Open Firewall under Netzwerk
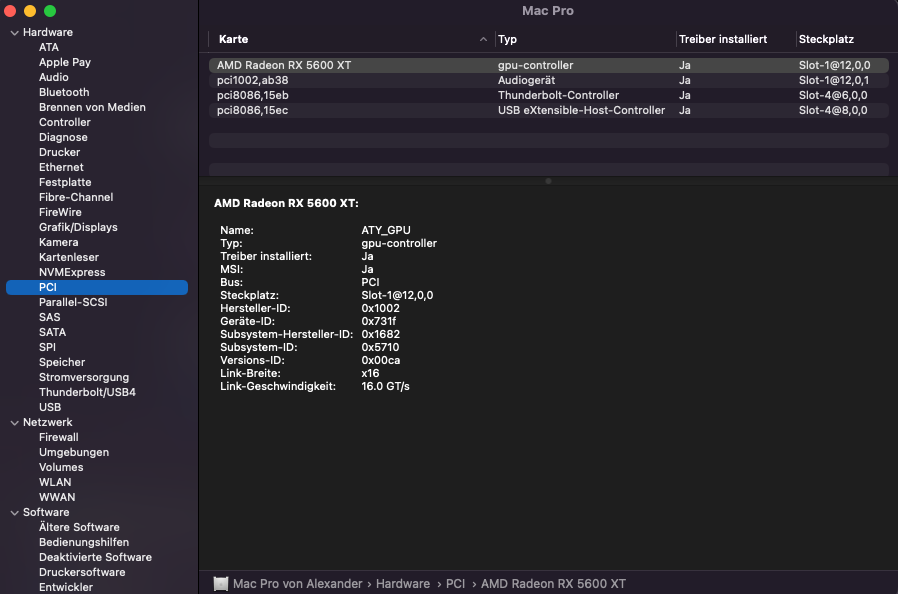This screenshot has width=898, height=594. pos(58,437)
